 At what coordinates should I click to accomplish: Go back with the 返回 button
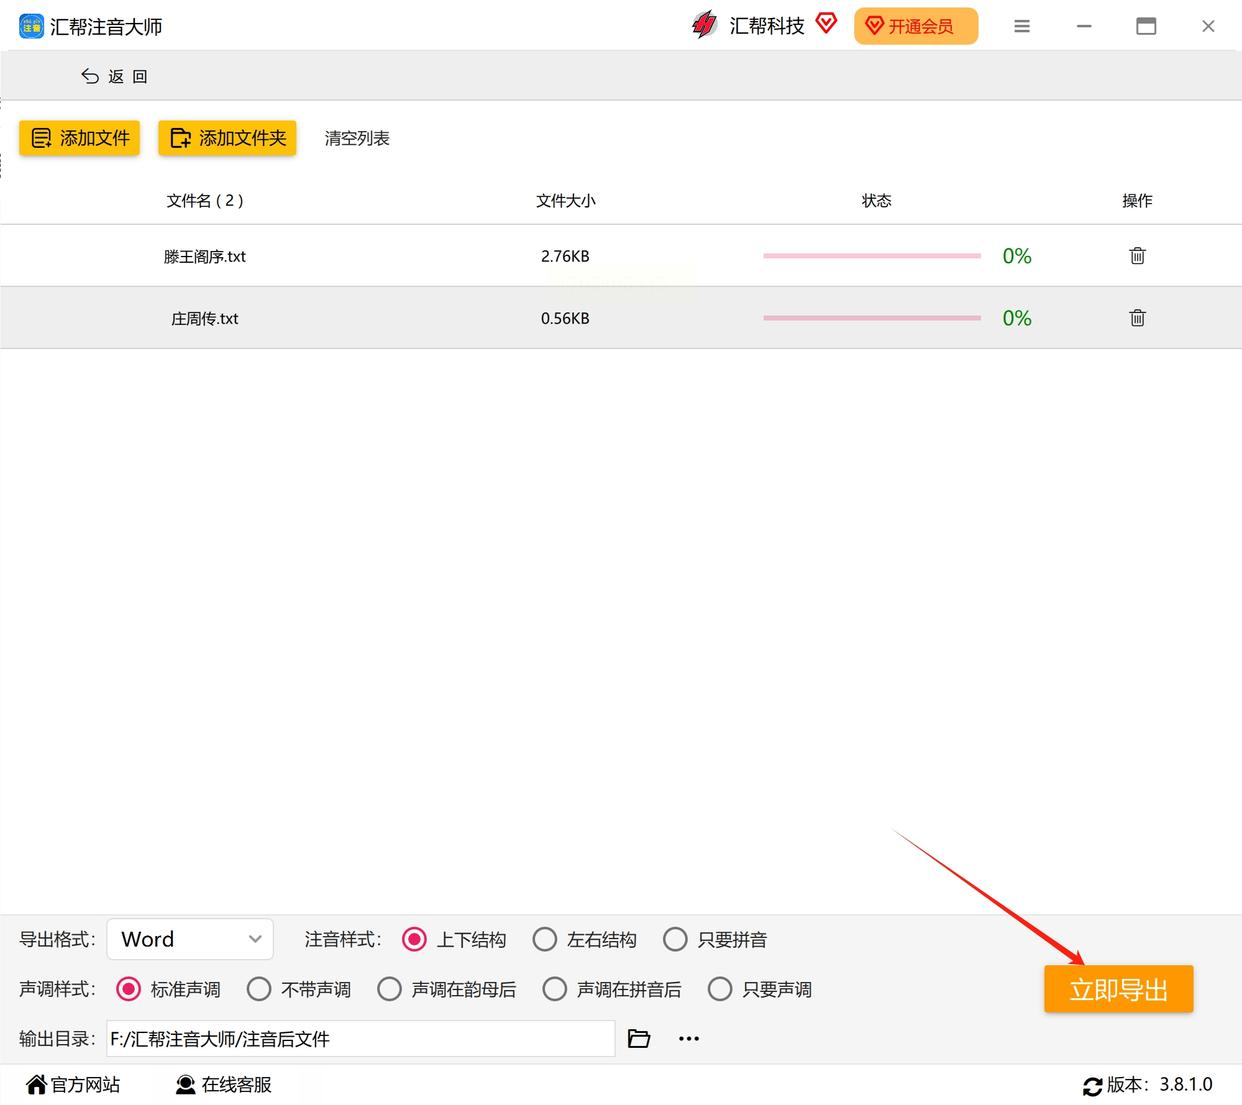tap(114, 76)
